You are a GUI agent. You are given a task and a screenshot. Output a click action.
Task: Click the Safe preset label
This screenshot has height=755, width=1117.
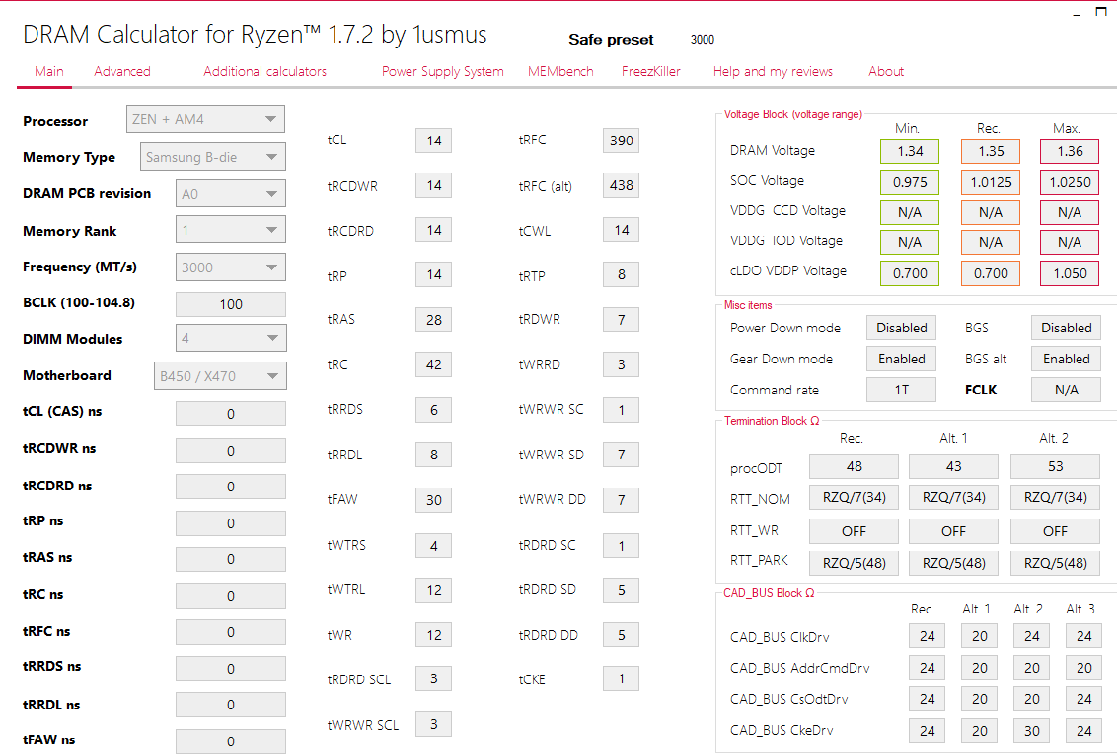coord(611,40)
